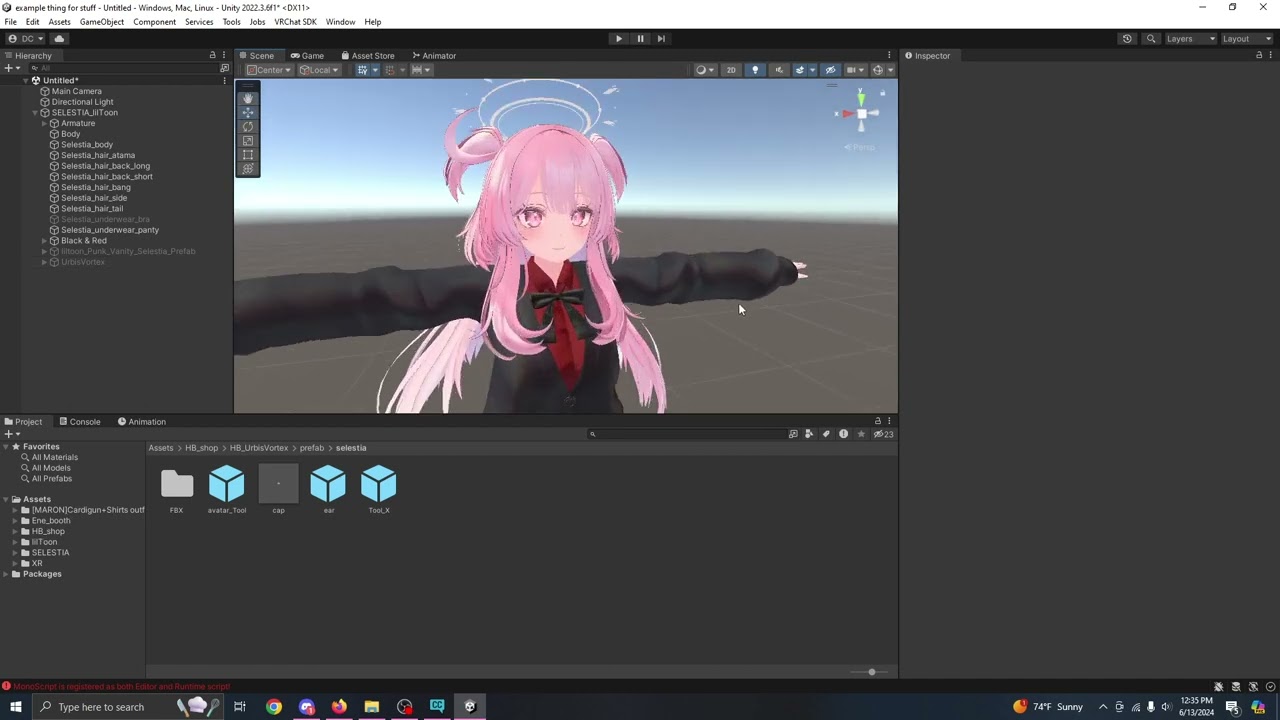Click the Pause button
The height and width of the screenshot is (720, 1280).
tap(640, 39)
